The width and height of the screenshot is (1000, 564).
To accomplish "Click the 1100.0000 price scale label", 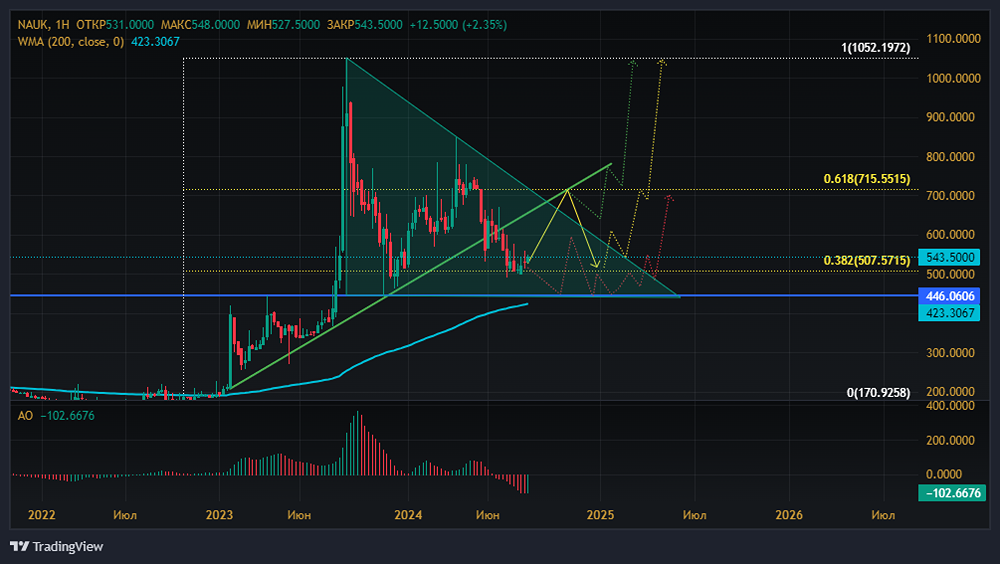I will point(953,39).
